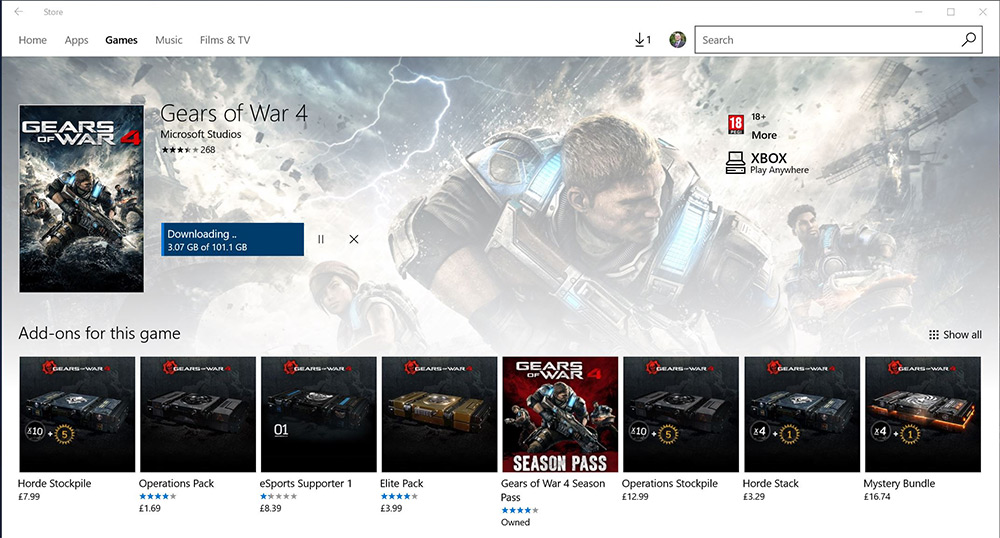Click the Gears of War 4 page title

click(233, 113)
